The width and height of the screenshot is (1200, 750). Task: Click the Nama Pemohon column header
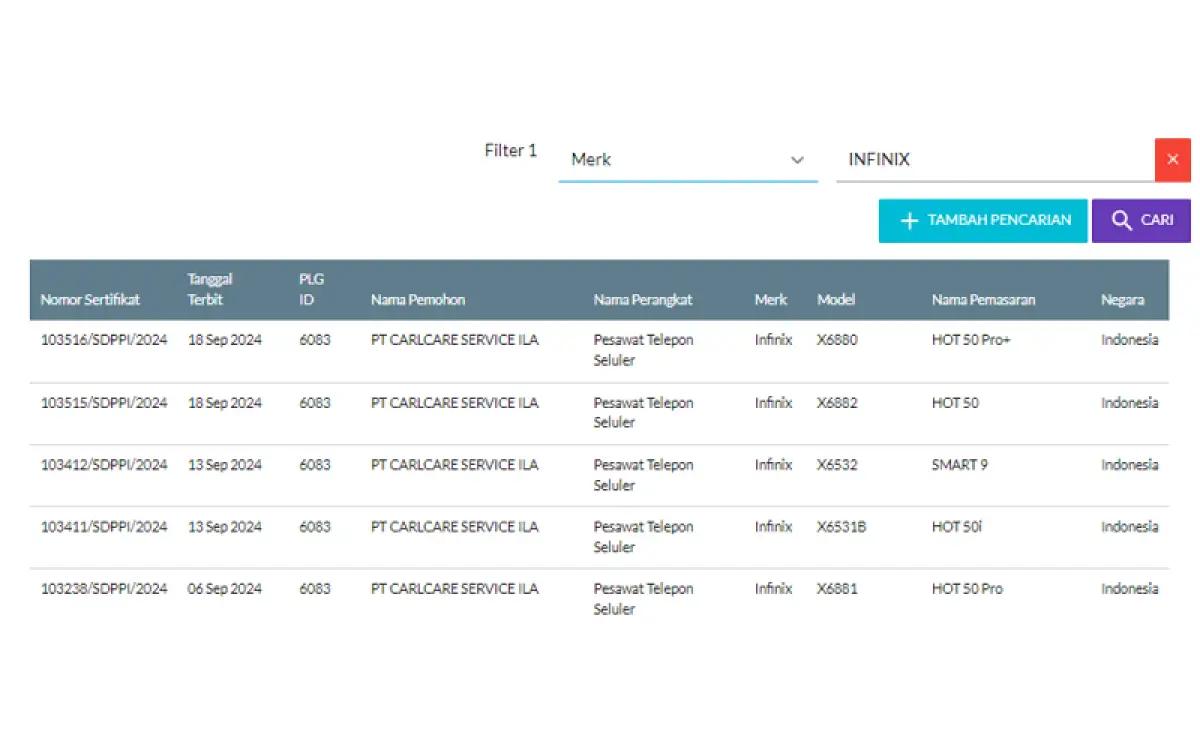[x=418, y=300]
